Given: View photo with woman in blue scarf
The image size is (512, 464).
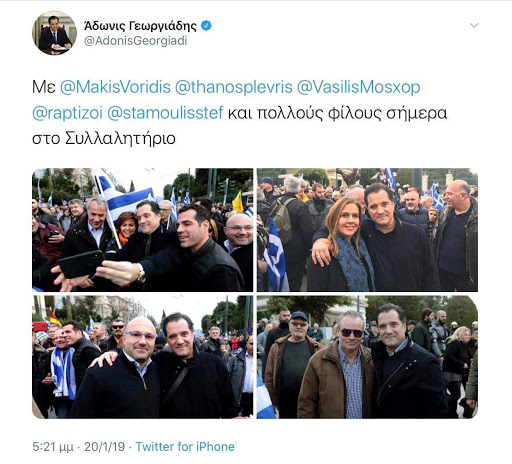Looking at the screenshot, I should point(367,230).
